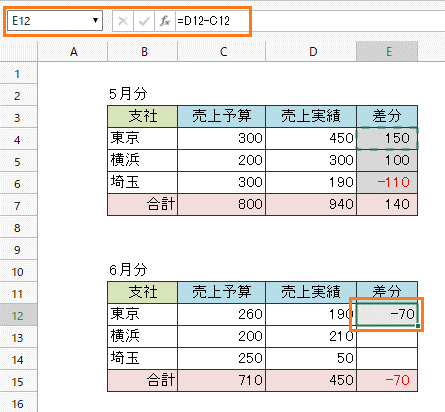This screenshot has width=445, height=412.
Task: Click 東京 cell in row 12
Action: (x=143, y=314)
